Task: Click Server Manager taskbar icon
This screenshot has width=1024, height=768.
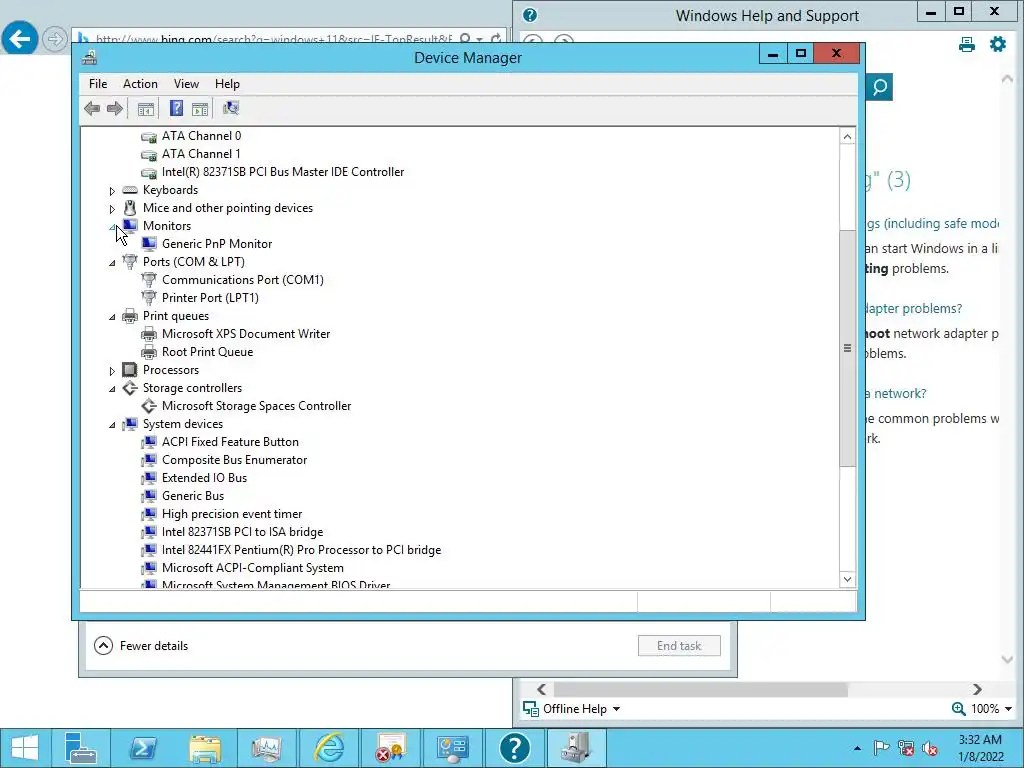Action: 80,748
